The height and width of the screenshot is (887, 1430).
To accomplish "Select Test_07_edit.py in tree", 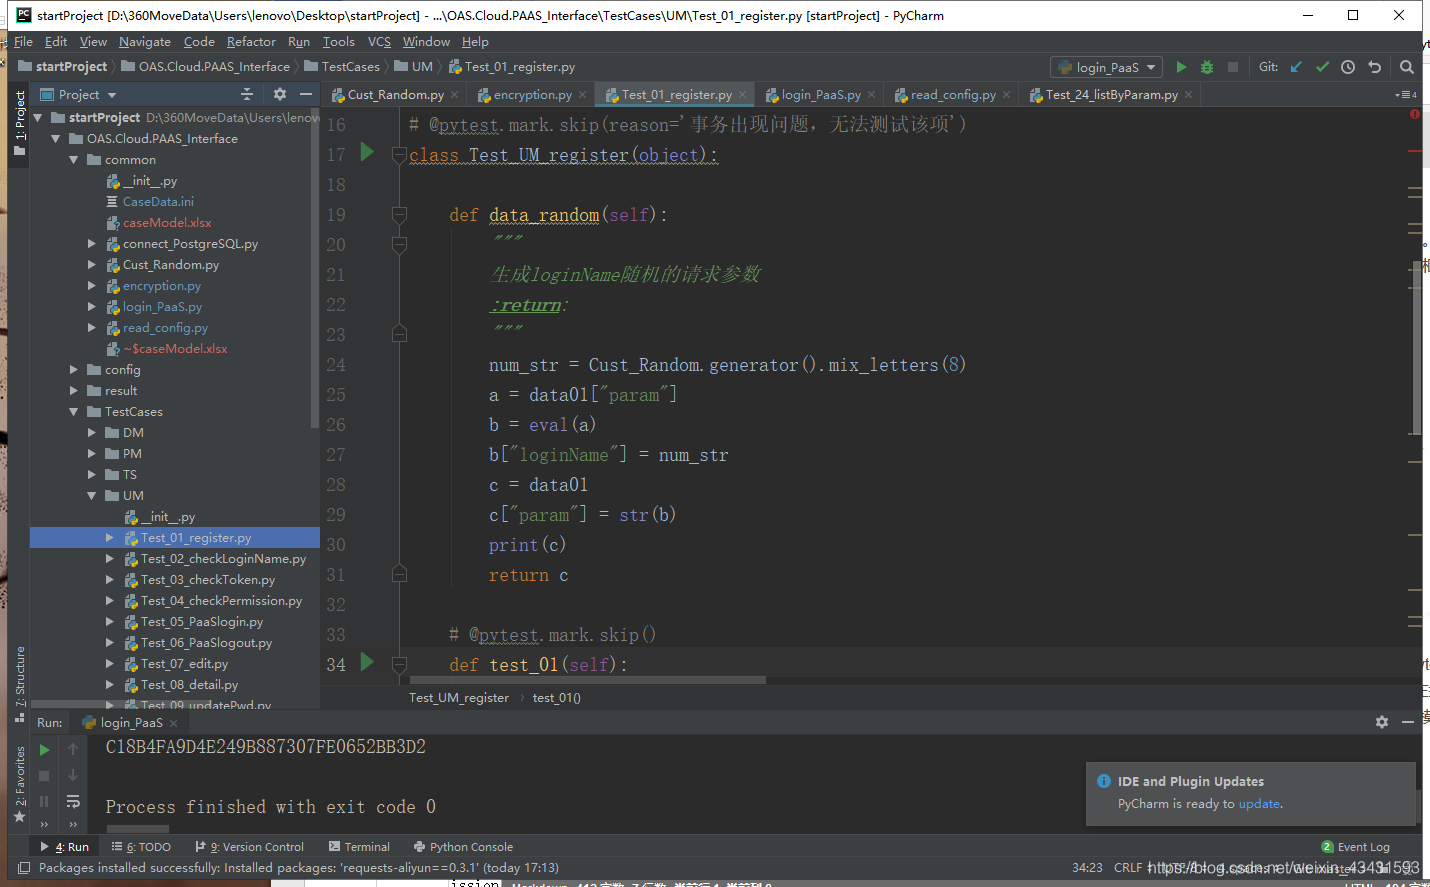I will 184,664.
